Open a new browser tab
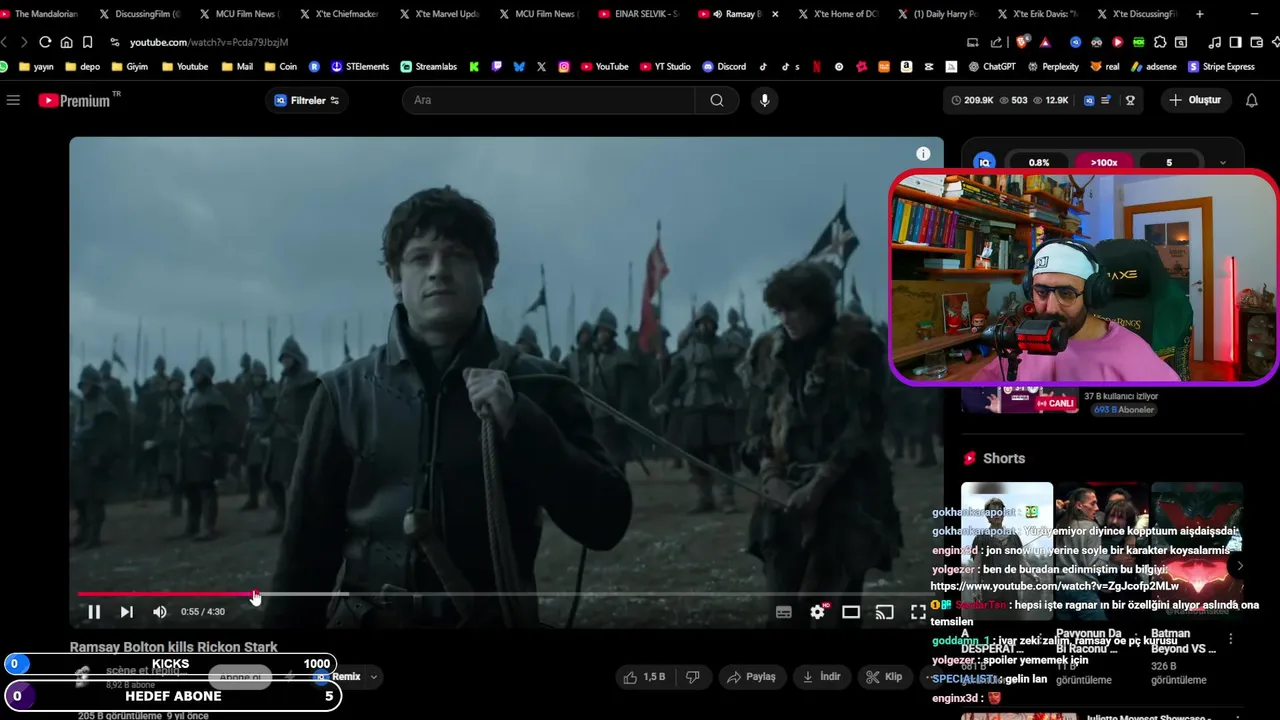The height and width of the screenshot is (720, 1280). pos(1200,14)
